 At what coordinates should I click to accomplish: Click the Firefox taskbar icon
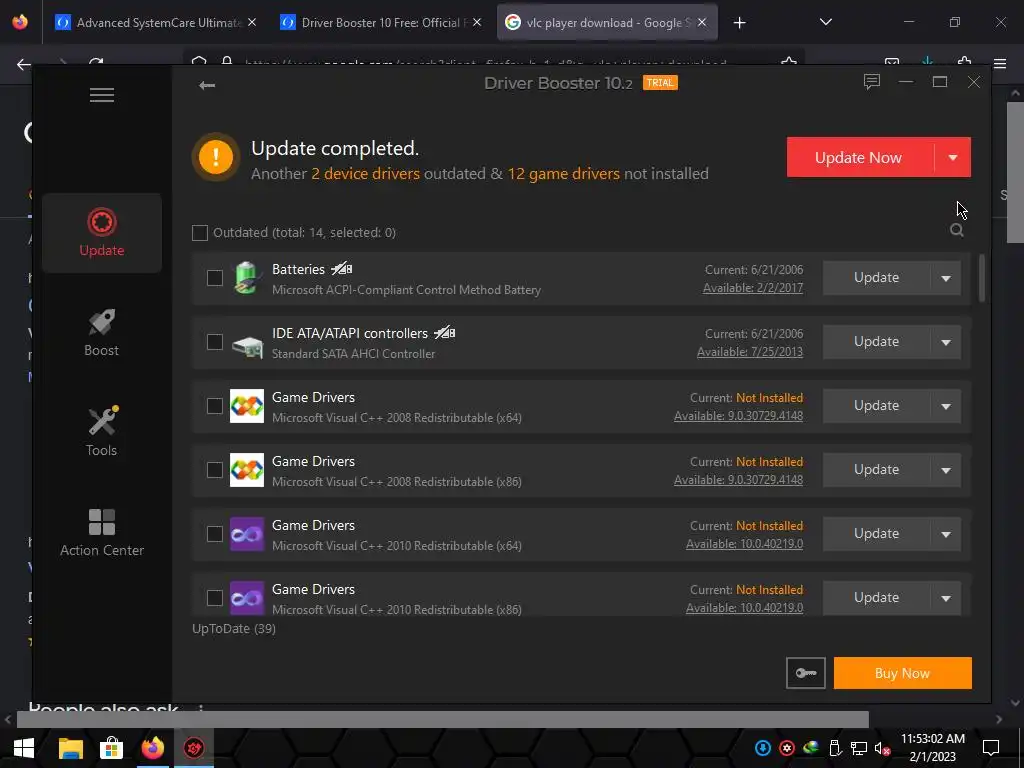pos(153,748)
